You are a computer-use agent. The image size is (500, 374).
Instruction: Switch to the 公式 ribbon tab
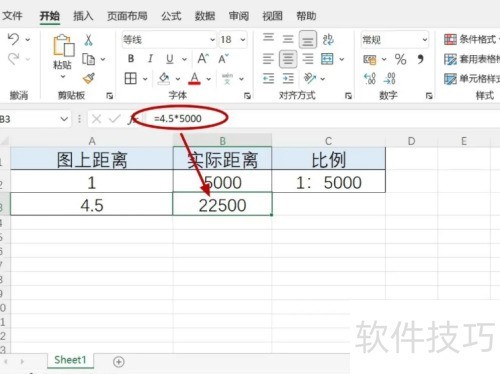pos(171,16)
